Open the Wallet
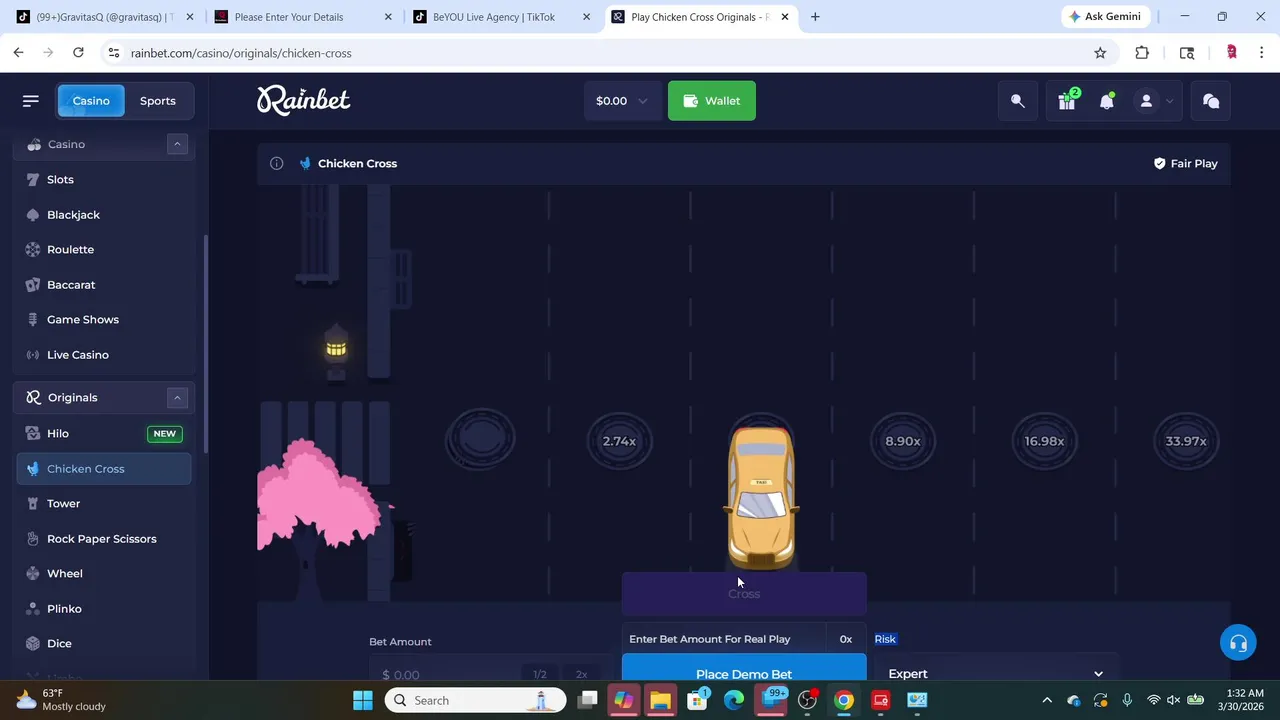Screen dimensions: 1280x720 click(x=712, y=101)
